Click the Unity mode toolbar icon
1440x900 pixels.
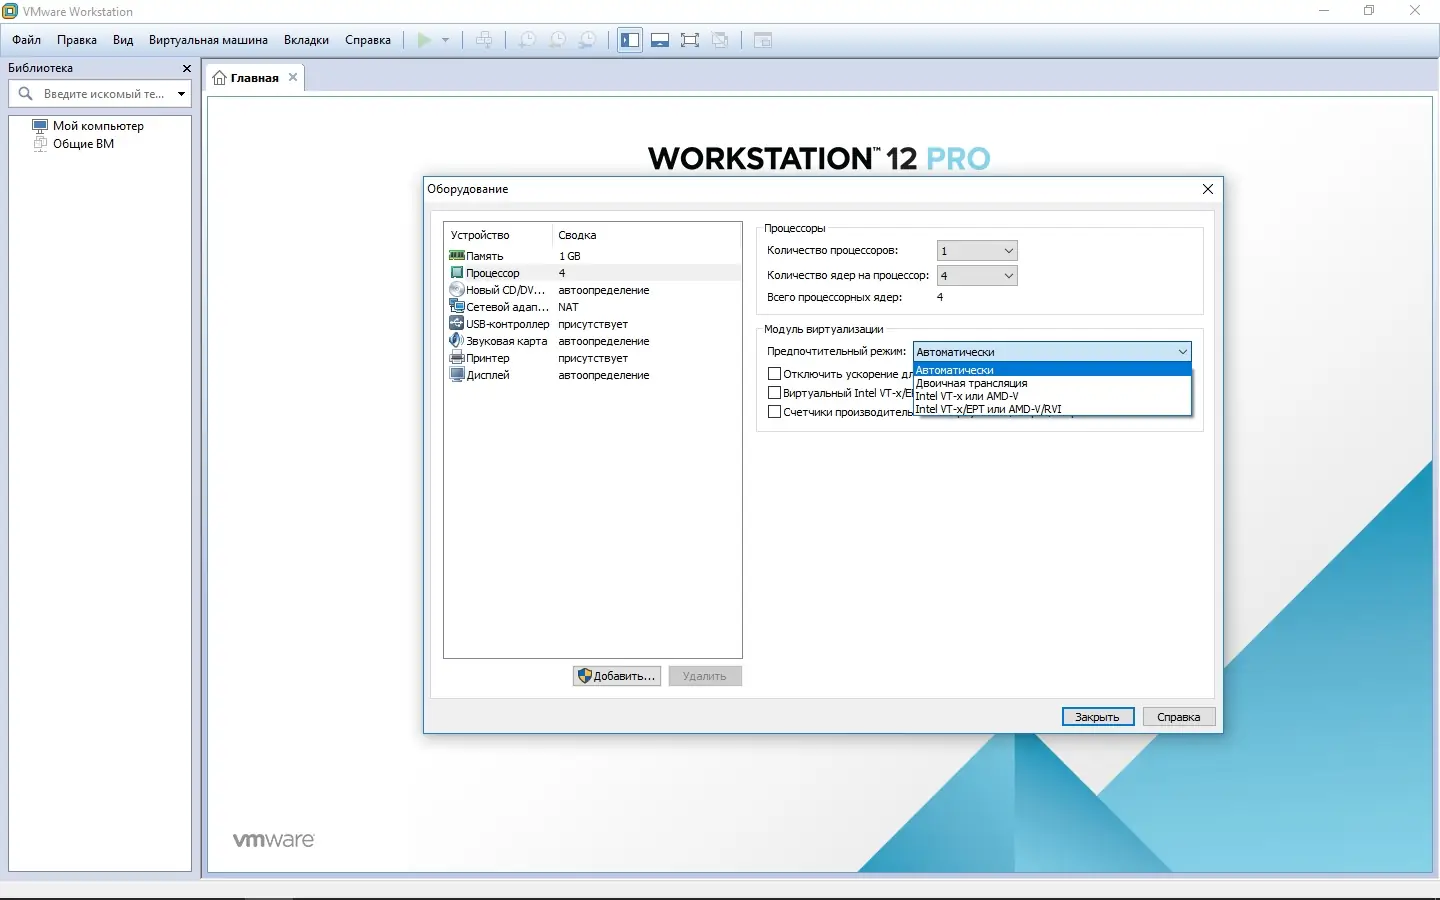pyautogui.click(x=720, y=40)
